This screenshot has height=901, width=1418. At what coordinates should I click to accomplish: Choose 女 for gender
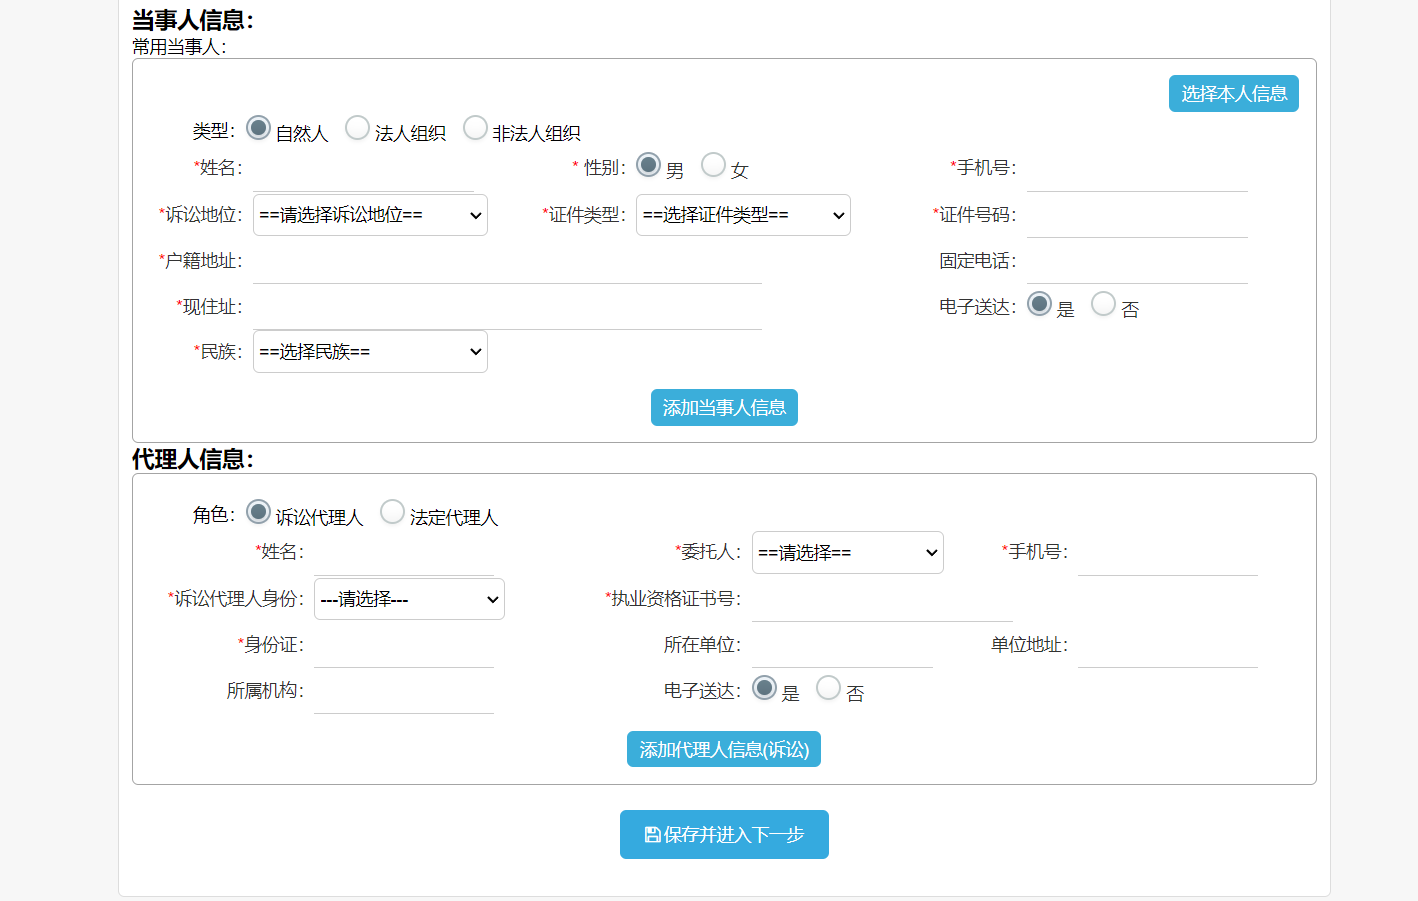click(x=713, y=165)
